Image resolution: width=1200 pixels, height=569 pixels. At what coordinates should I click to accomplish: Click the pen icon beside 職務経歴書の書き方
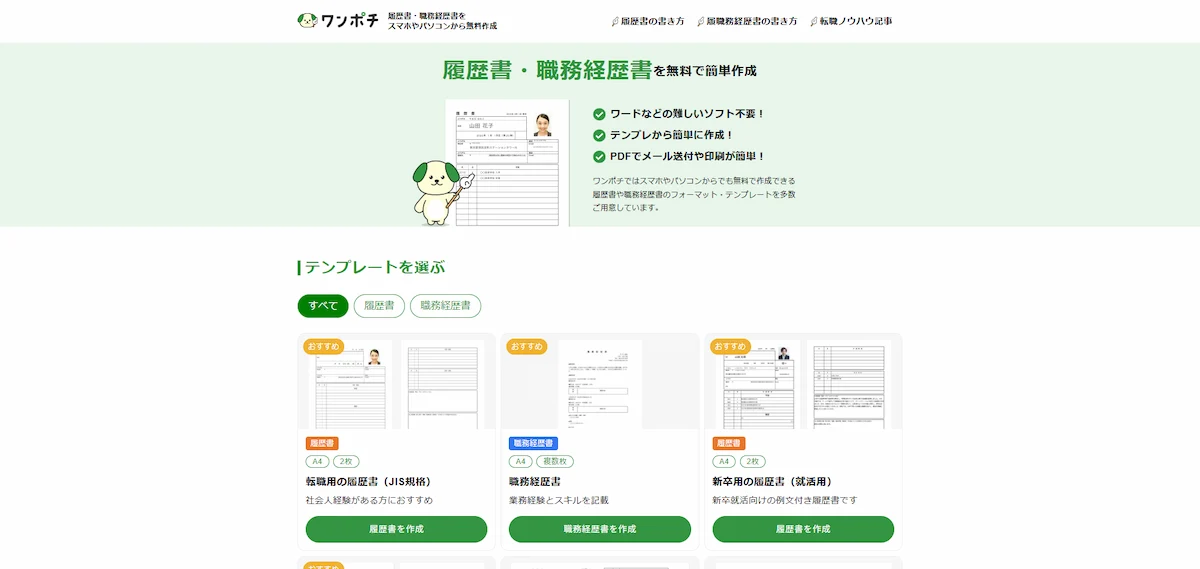pyautogui.click(x=701, y=21)
